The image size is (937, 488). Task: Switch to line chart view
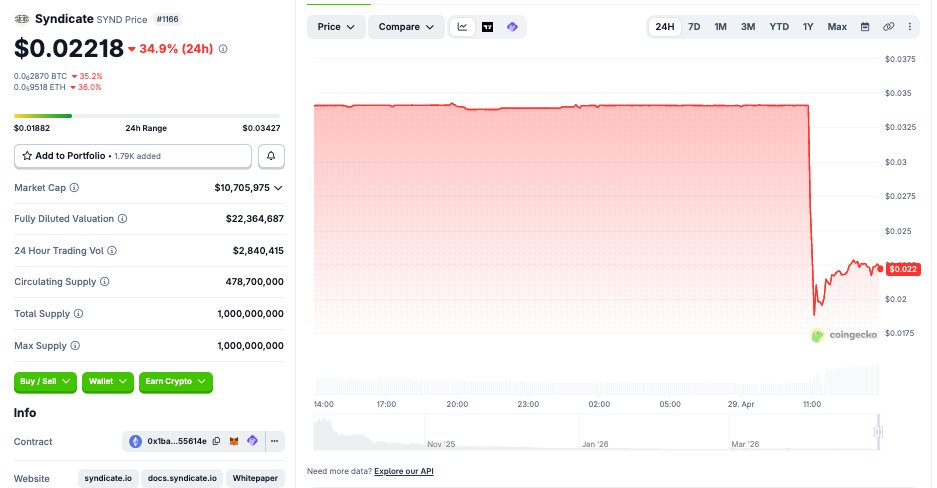tap(463, 27)
